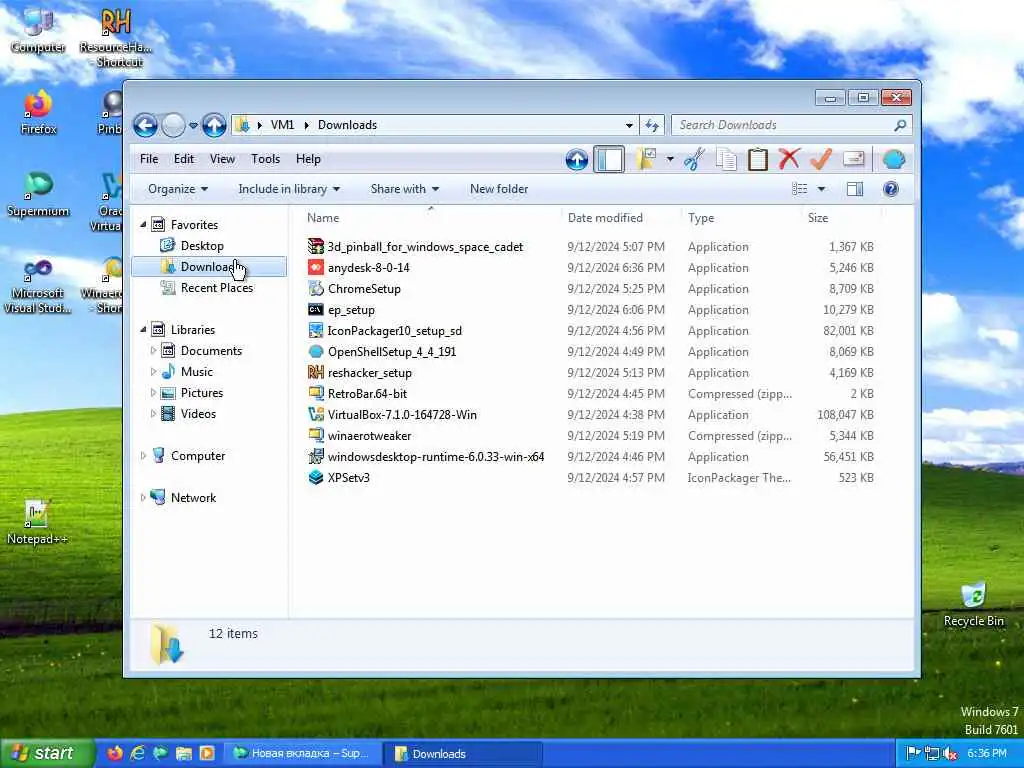Image resolution: width=1024 pixels, height=768 pixels.
Task: Click the Supermium taskbar button
Action: [302, 754]
